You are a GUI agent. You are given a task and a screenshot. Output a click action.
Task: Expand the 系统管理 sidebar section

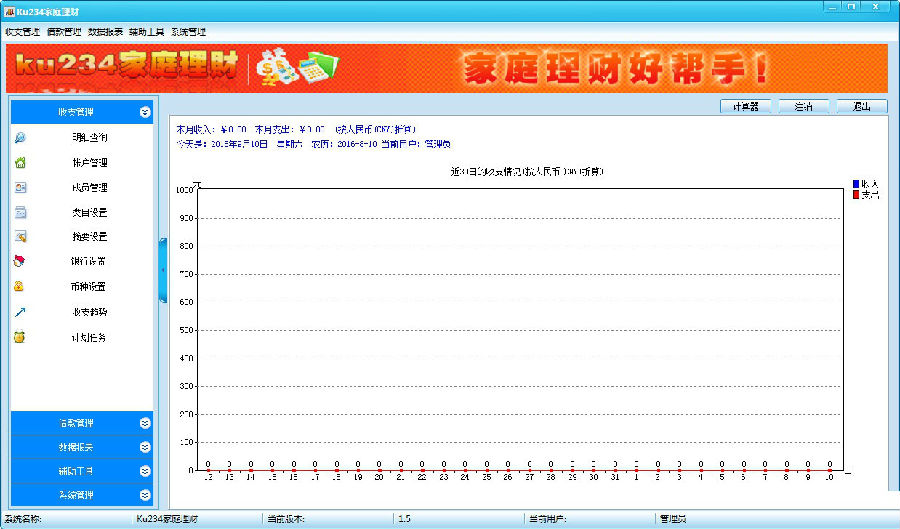click(82, 495)
